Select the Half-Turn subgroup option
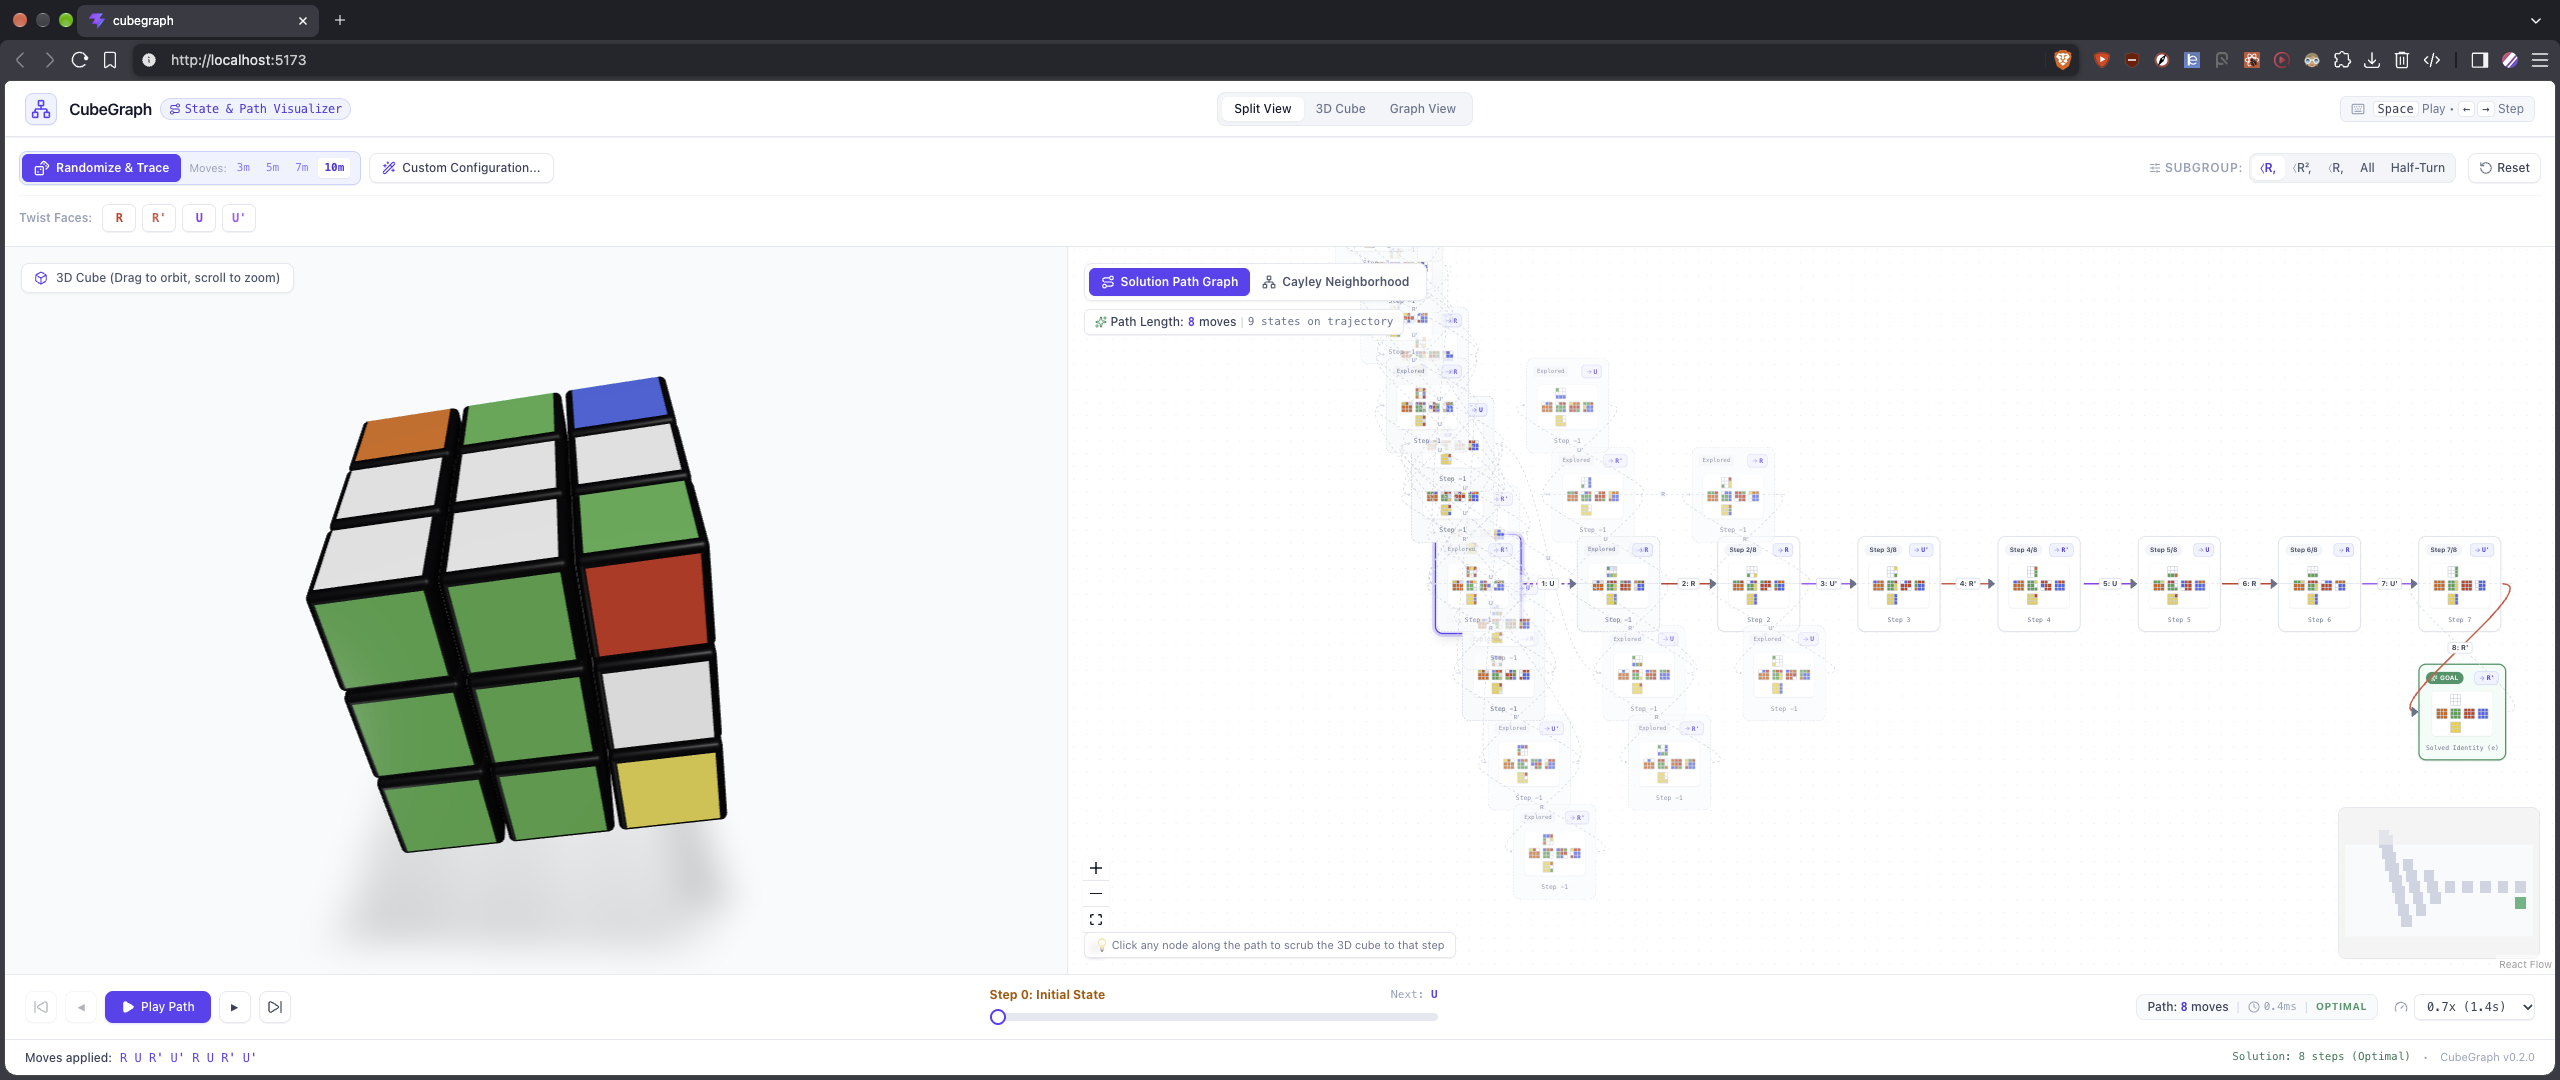The width and height of the screenshot is (2560, 1080). click(x=2417, y=168)
